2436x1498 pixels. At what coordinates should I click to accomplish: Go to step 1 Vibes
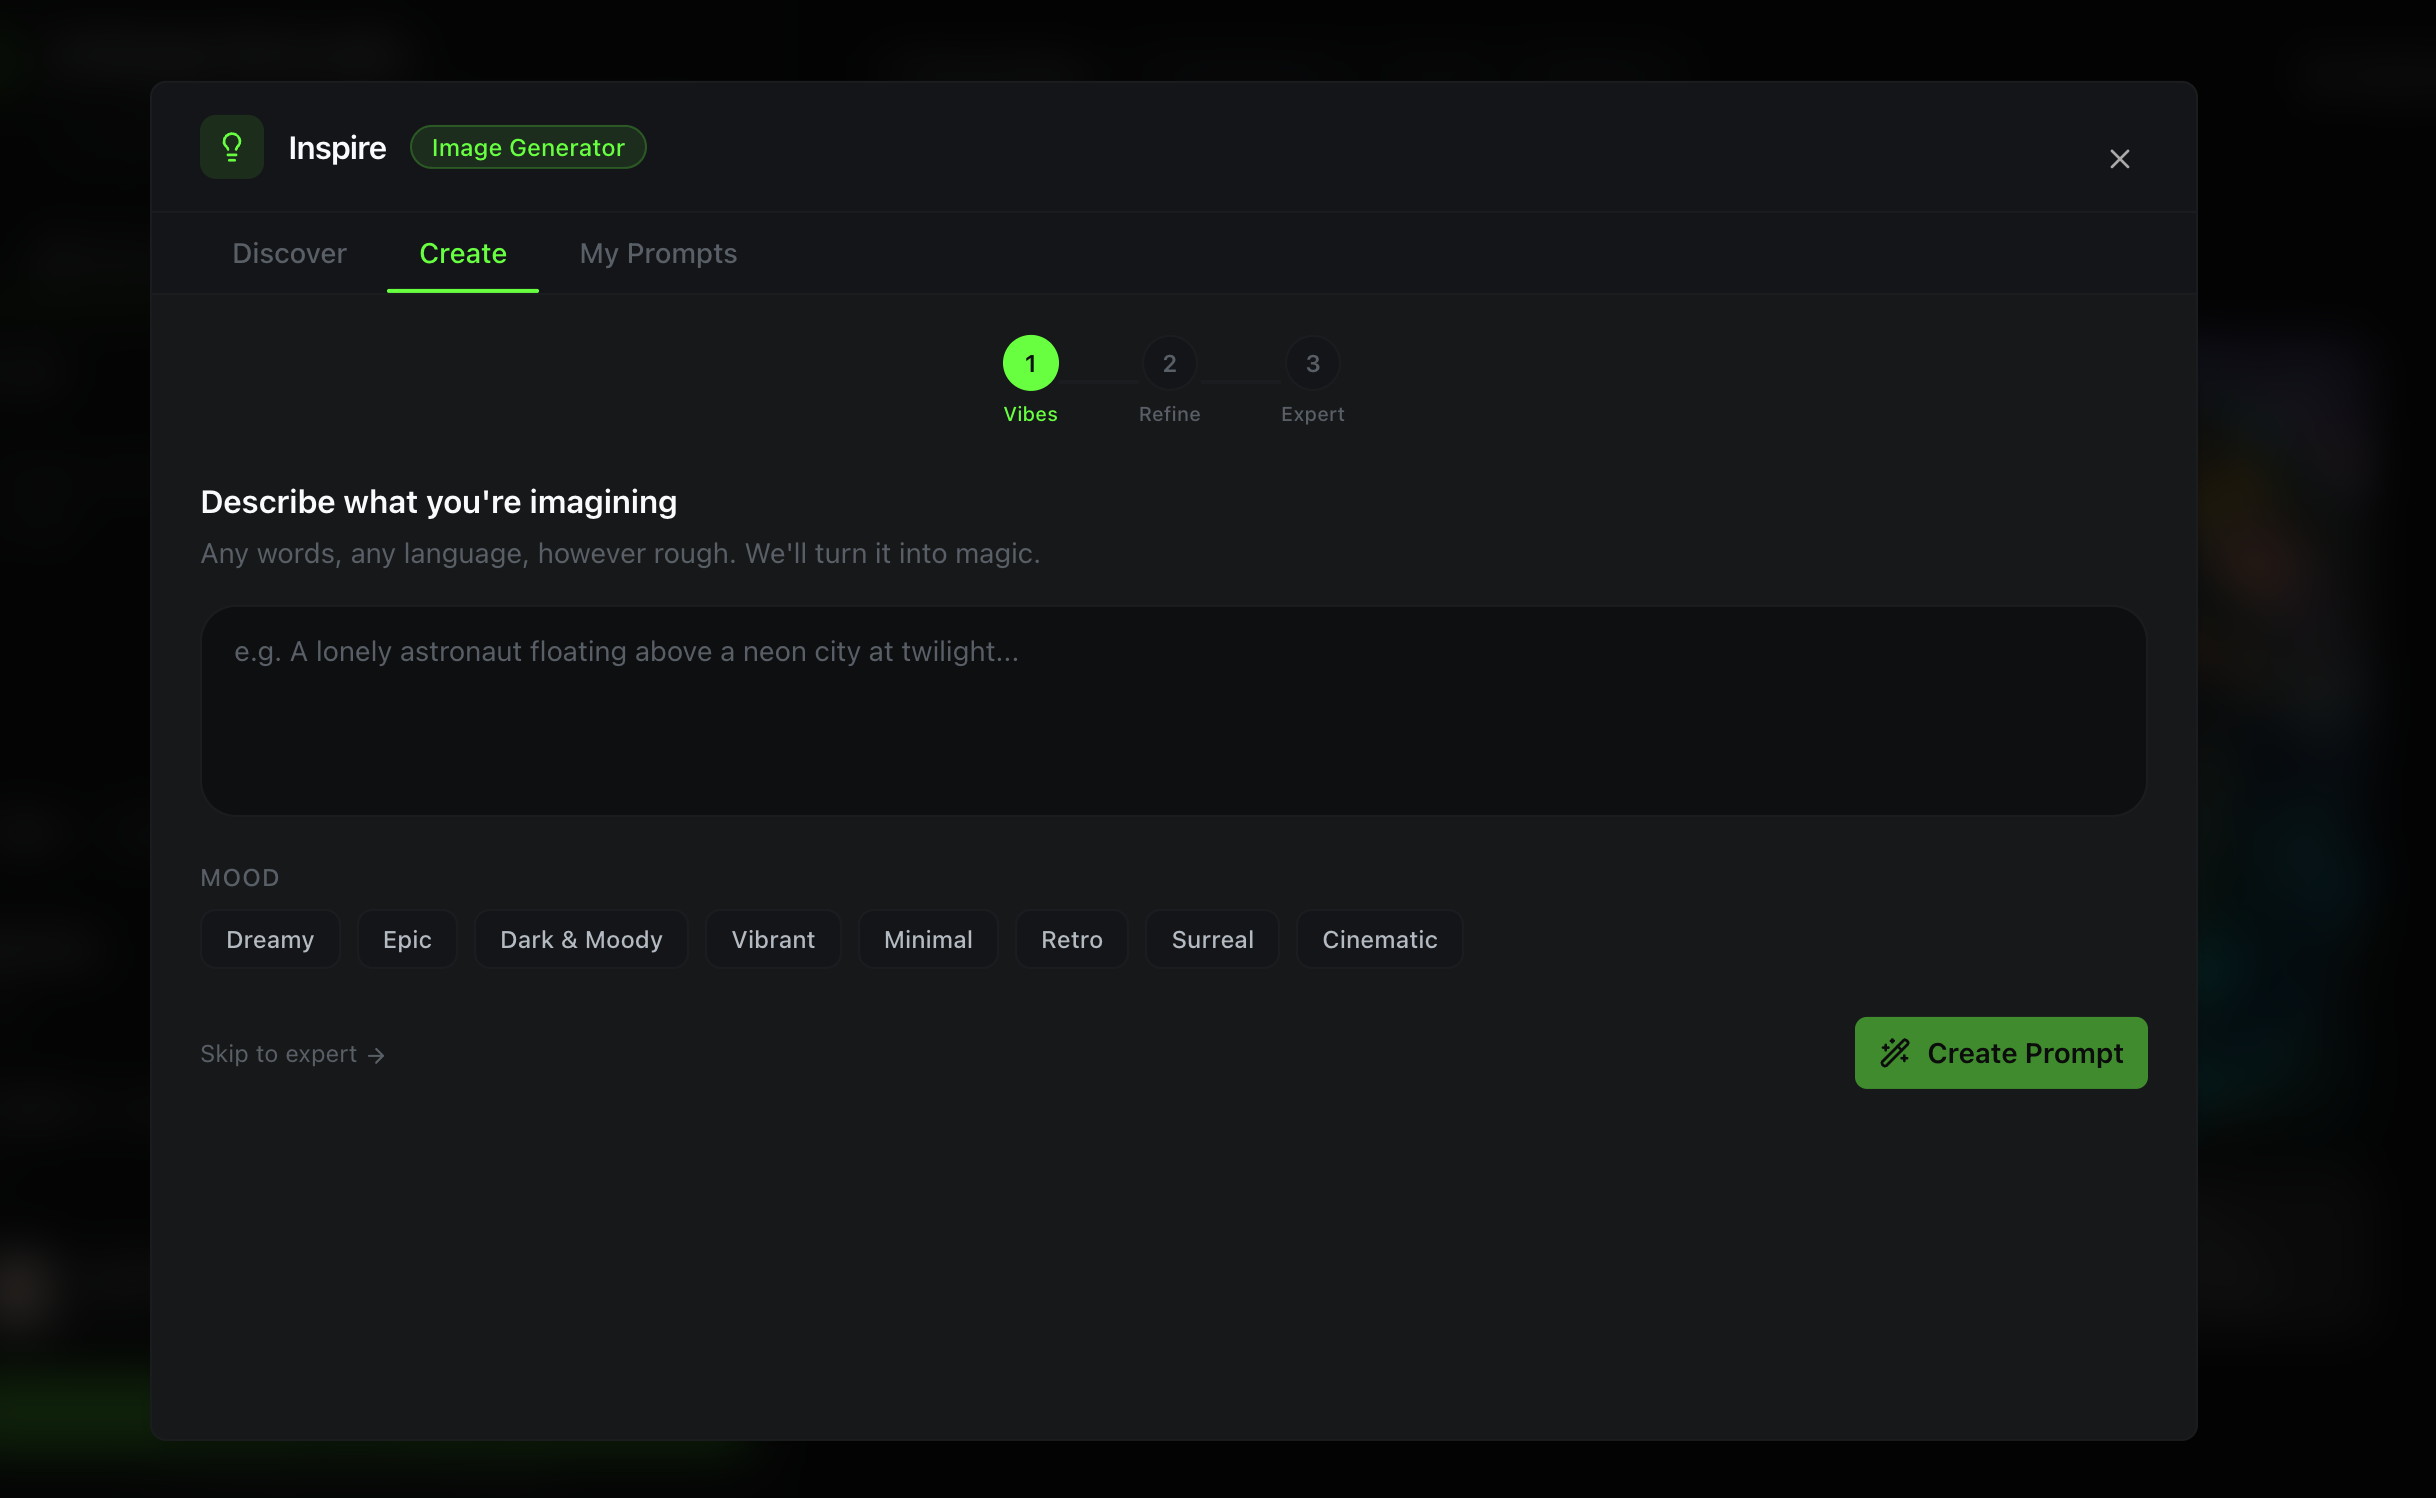point(1030,364)
